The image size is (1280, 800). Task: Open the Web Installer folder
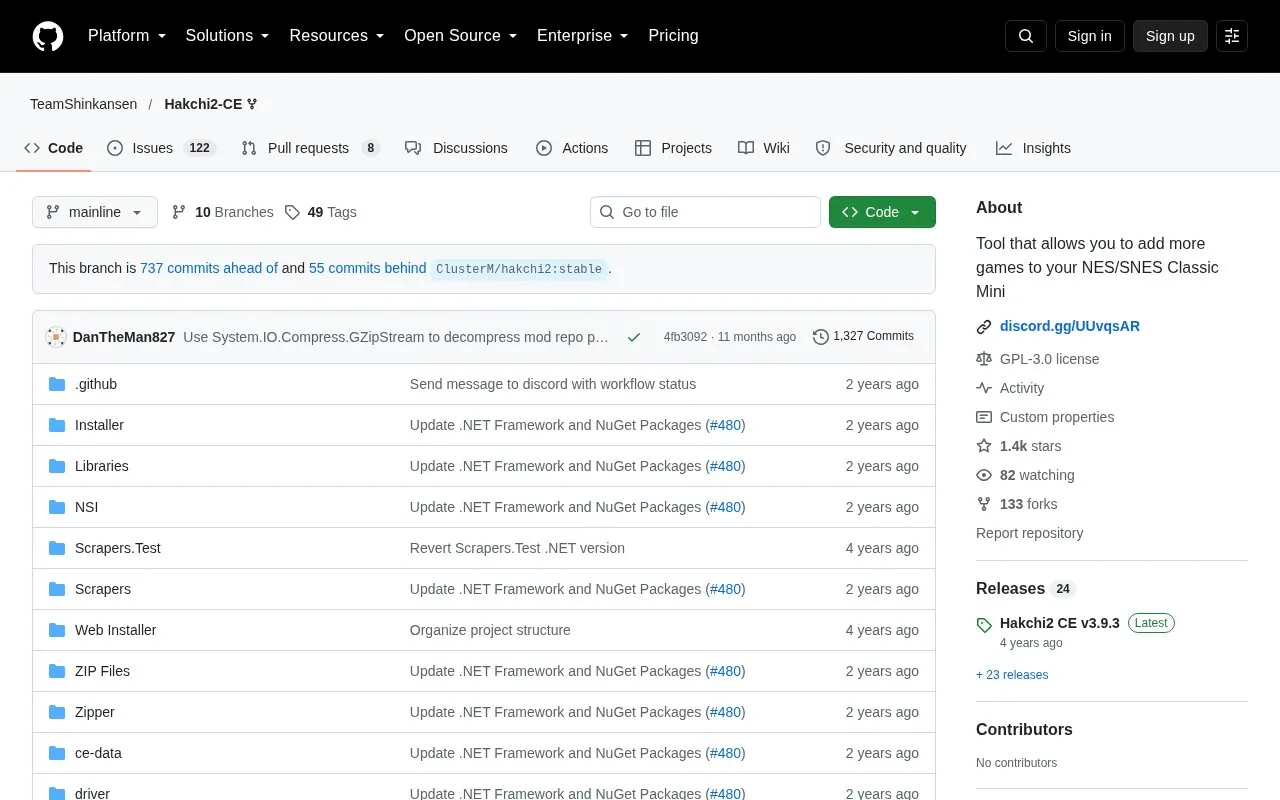pyautogui.click(x=116, y=630)
